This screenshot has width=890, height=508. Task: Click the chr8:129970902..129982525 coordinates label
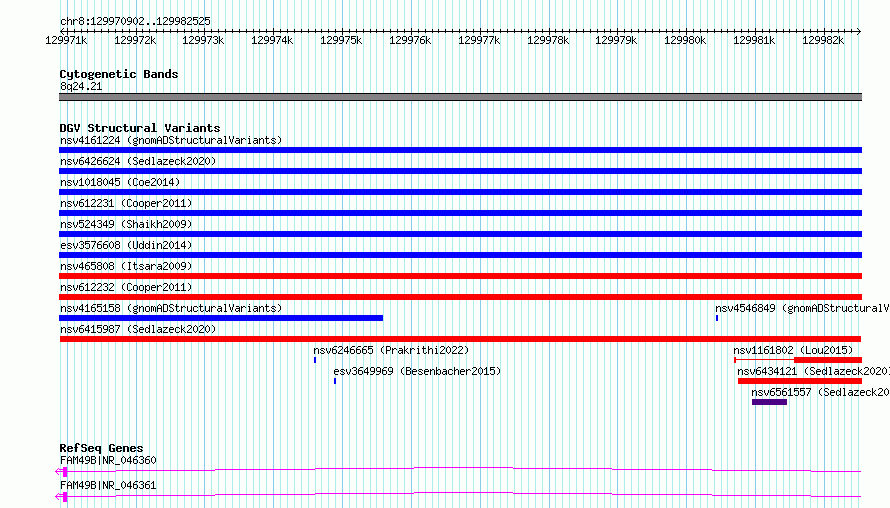pos(135,21)
